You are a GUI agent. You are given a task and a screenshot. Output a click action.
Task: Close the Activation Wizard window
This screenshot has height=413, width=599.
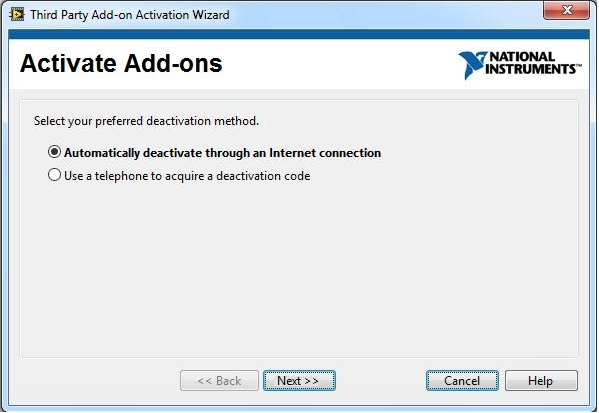tap(566, 10)
